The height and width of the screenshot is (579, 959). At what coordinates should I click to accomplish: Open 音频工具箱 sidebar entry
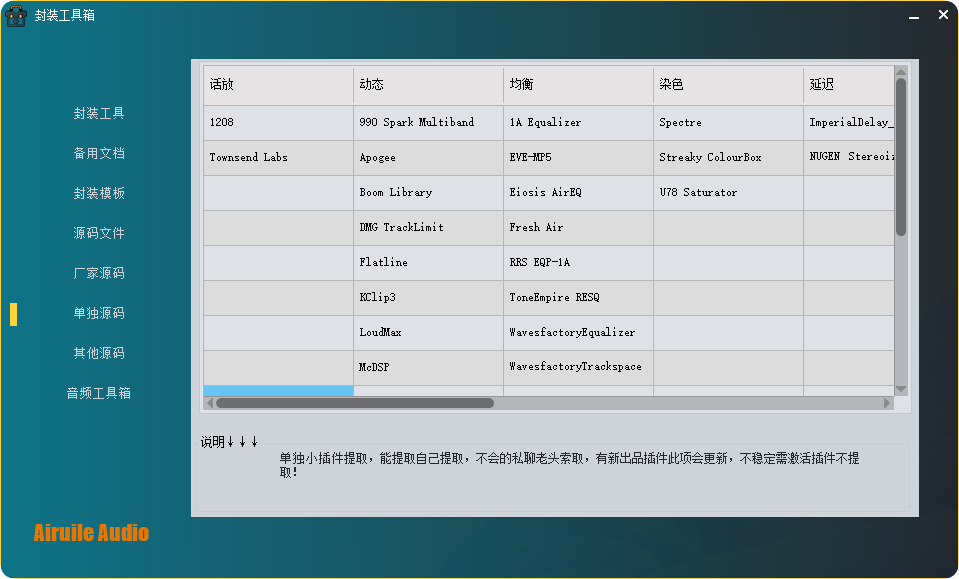pos(99,393)
